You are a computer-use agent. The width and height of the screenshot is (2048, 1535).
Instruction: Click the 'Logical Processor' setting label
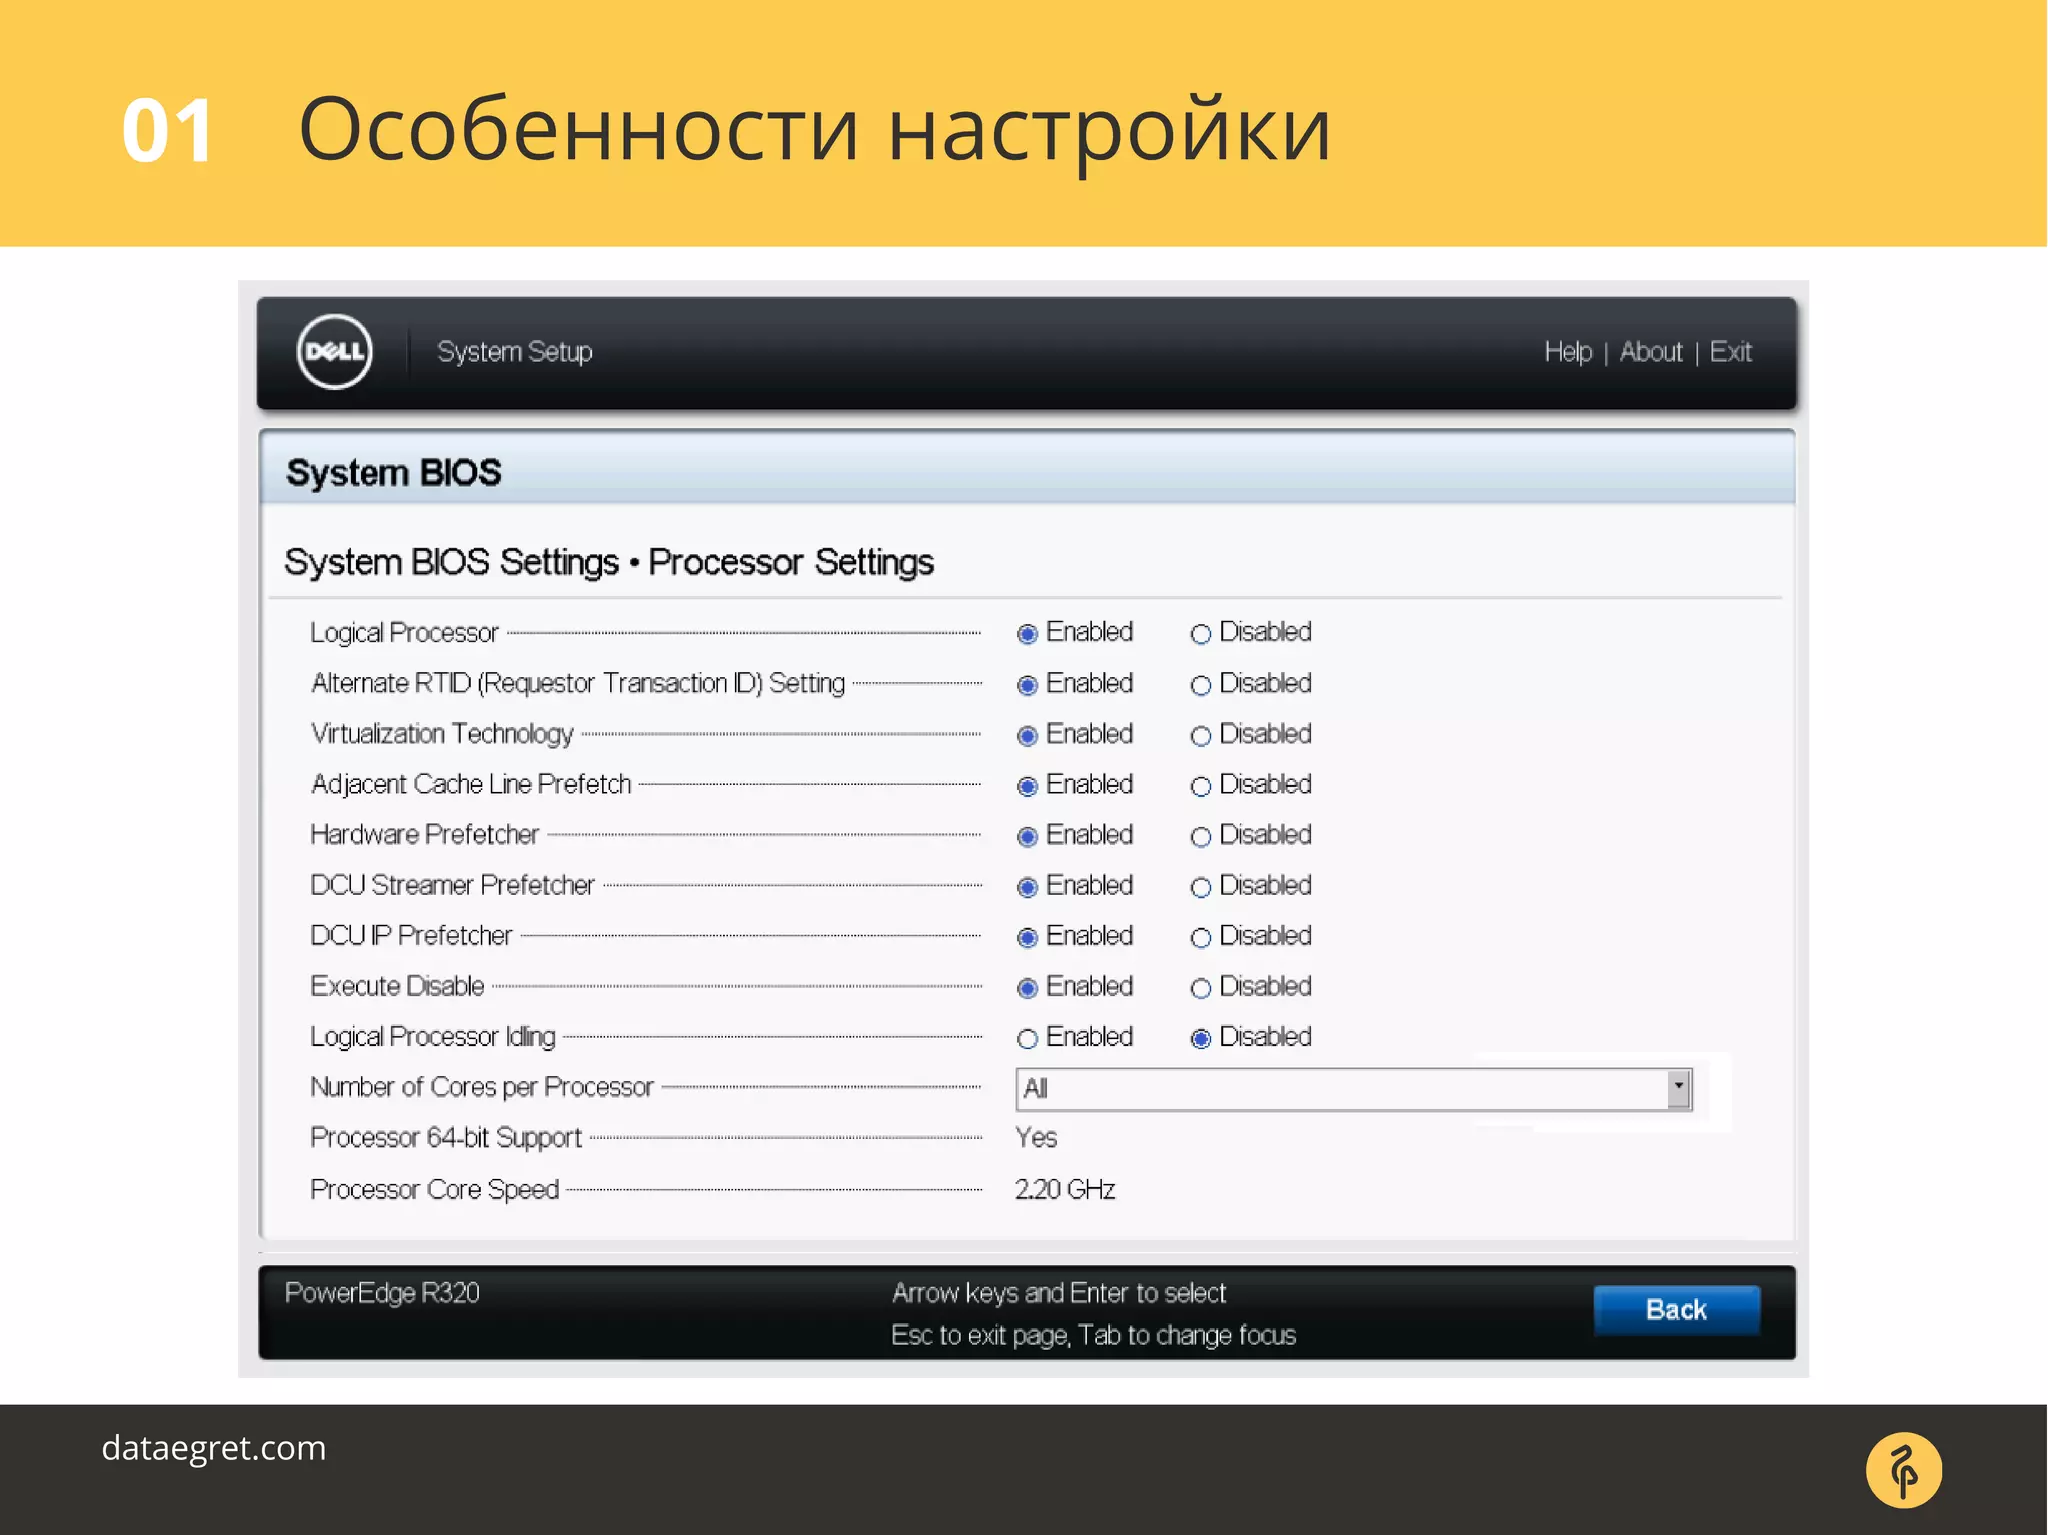pyautogui.click(x=404, y=633)
